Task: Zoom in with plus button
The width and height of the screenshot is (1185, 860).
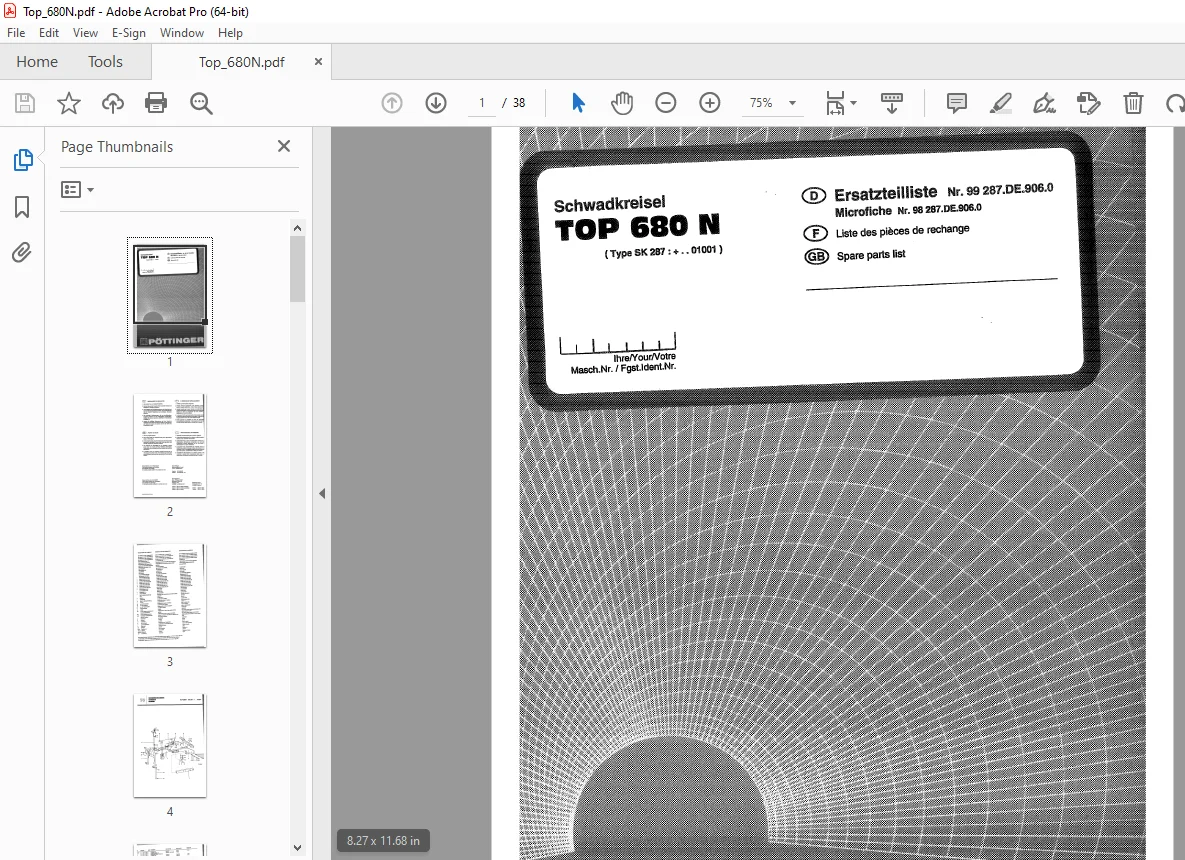Action: pos(710,103)
